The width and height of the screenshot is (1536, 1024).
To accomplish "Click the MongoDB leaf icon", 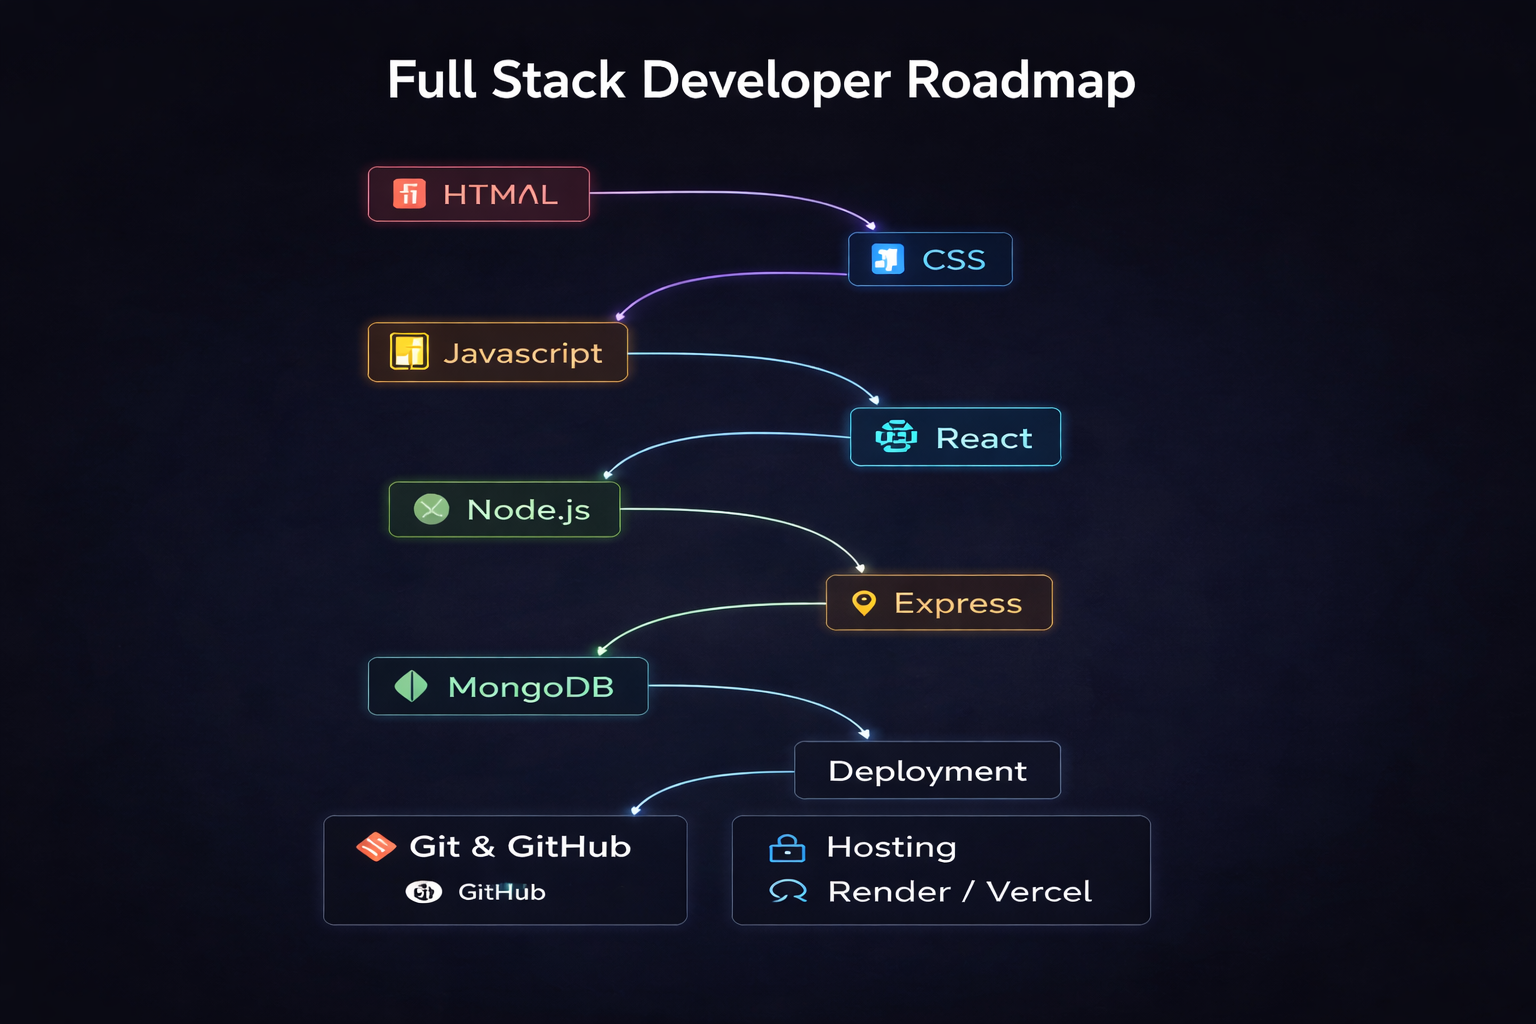I will (411, 686).
